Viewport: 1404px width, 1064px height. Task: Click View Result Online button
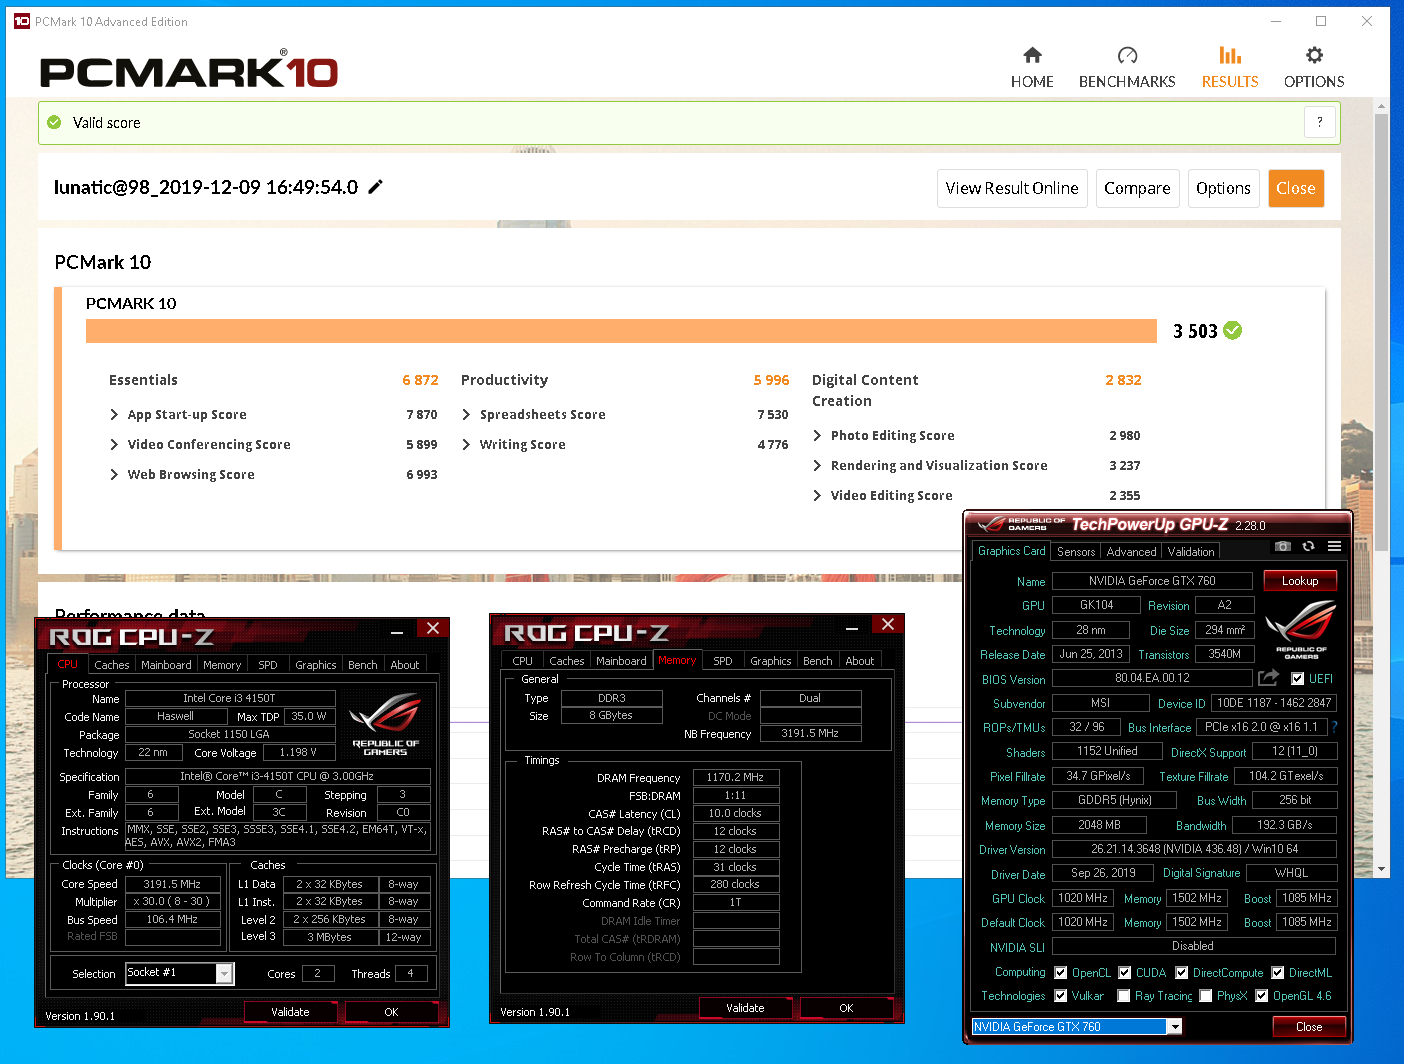(1012, 188)
